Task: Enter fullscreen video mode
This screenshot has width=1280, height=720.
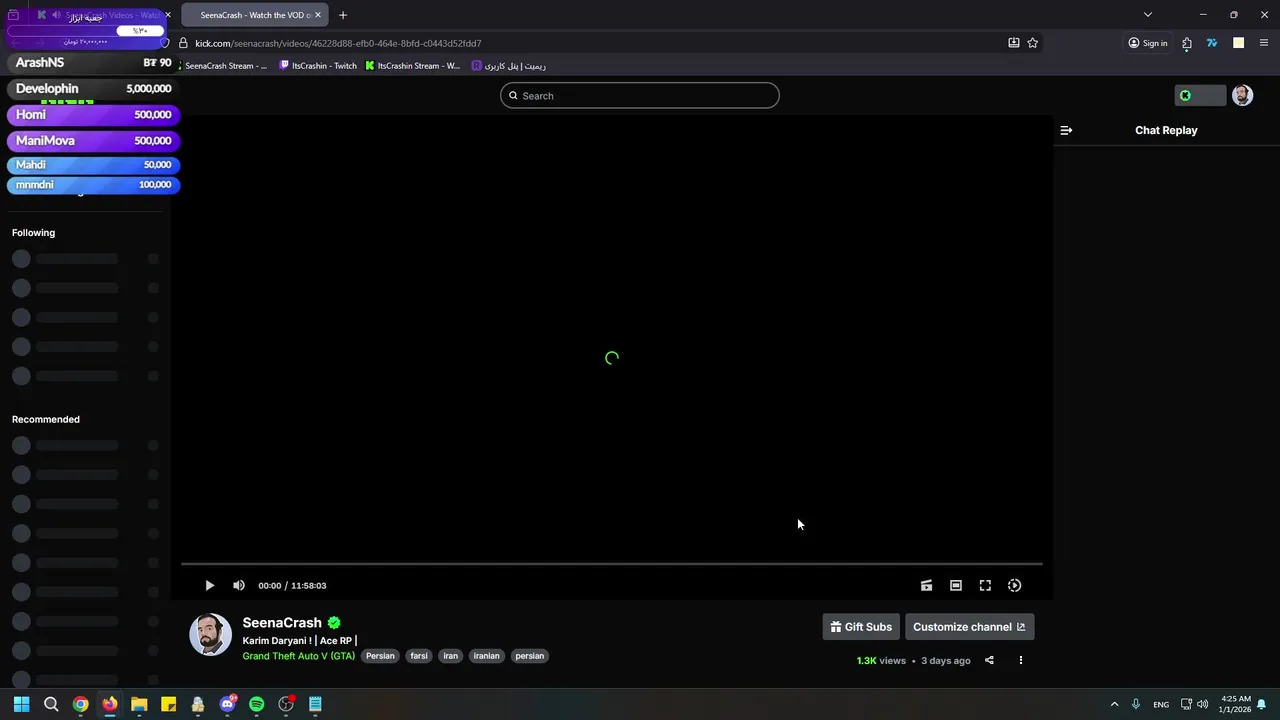Action: click(985, 586)
